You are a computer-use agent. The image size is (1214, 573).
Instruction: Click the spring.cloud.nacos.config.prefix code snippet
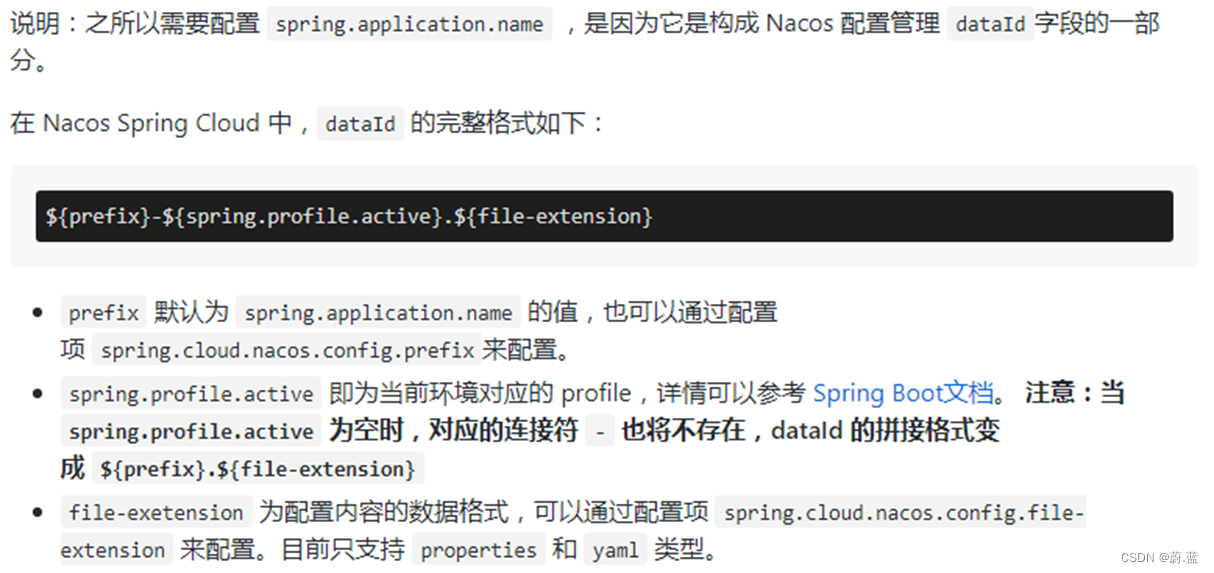[x=287, y=351]
